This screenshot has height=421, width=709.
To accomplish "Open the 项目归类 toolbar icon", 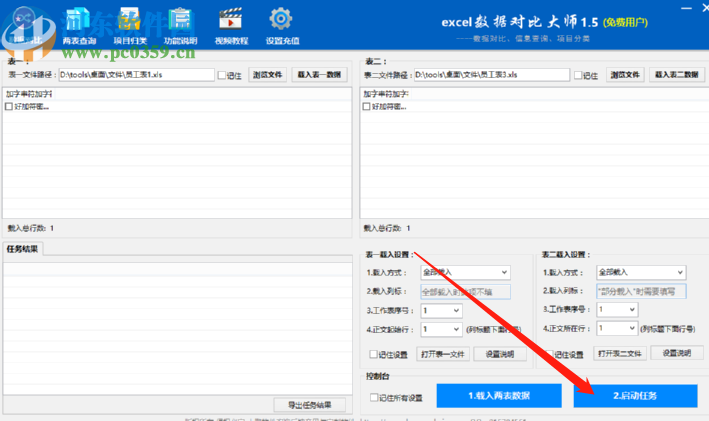I will pos(130,26).
